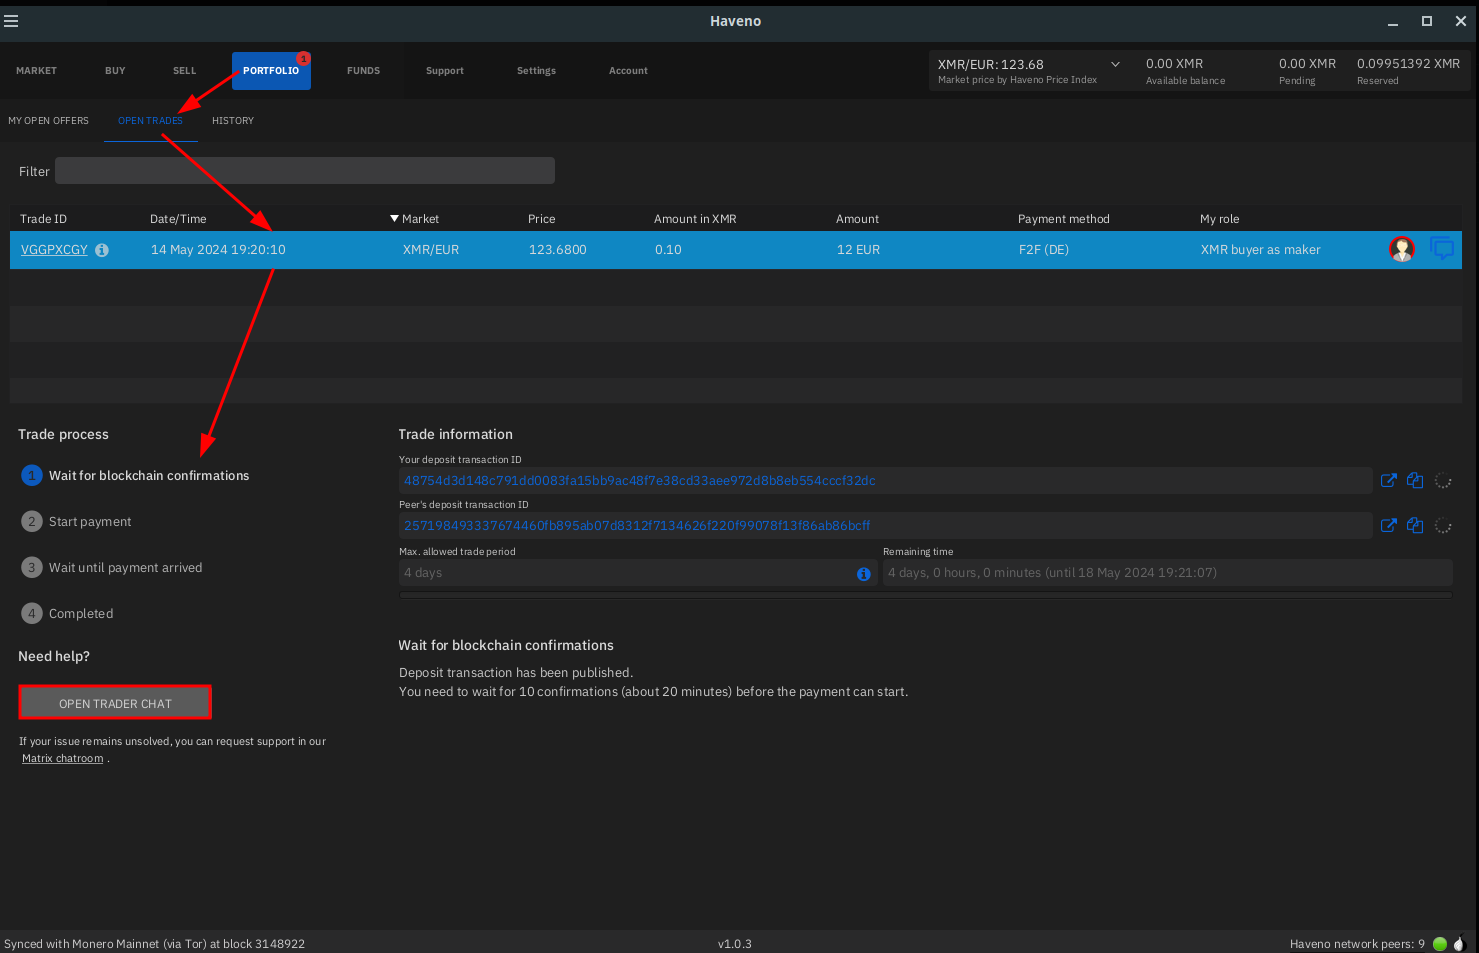Click Haveno network peers: 9 text

pos(1357,944)
